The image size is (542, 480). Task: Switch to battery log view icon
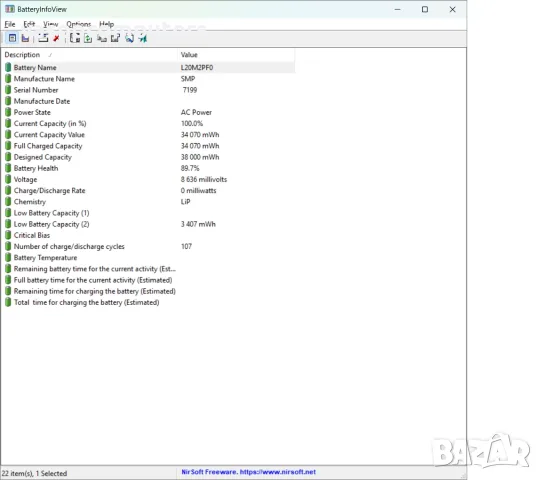click(25, 38)
